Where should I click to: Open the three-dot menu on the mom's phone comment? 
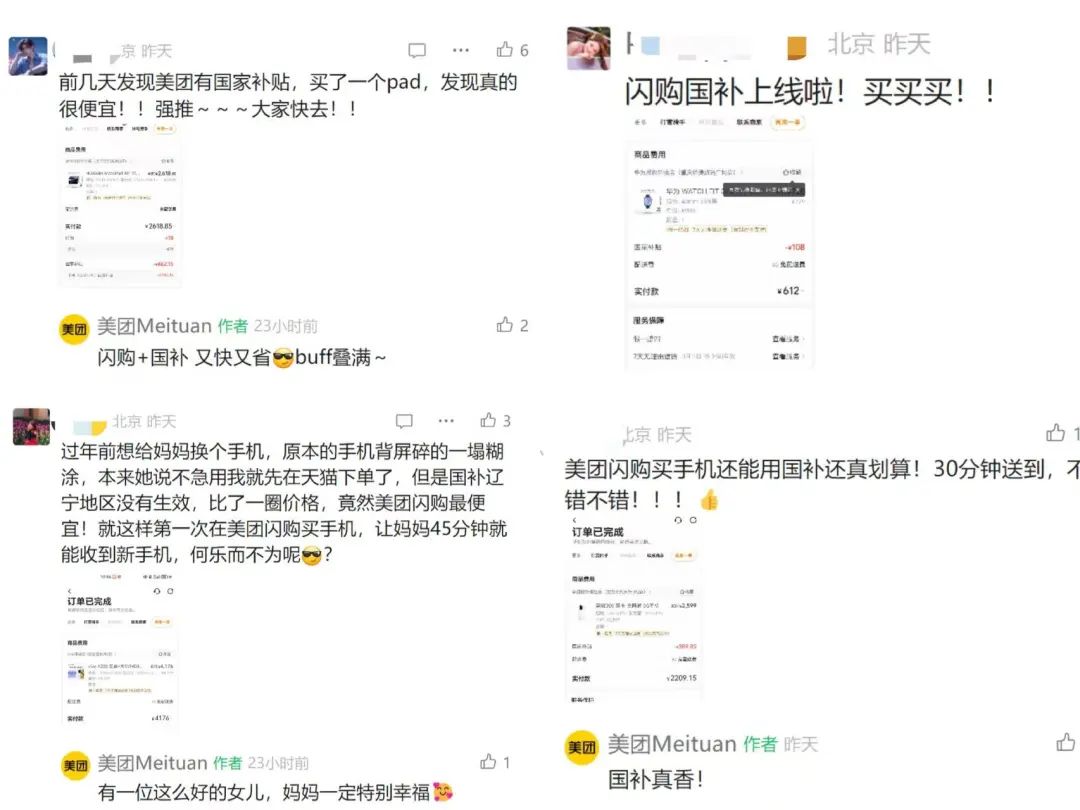coord(446,420)
